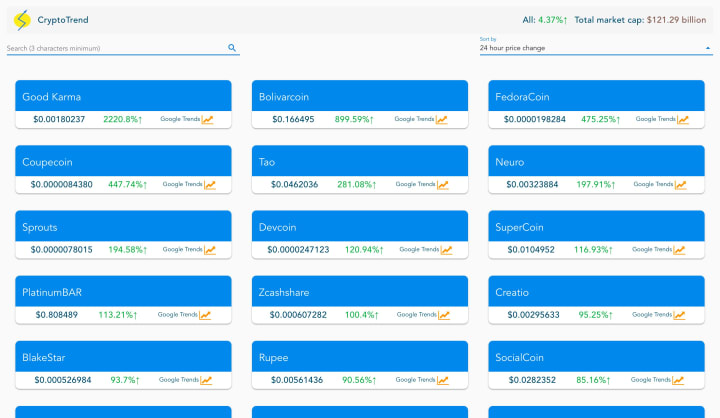Click the 899.59% change value
This screenshot has height=418, width=720.
pos(354,119)
